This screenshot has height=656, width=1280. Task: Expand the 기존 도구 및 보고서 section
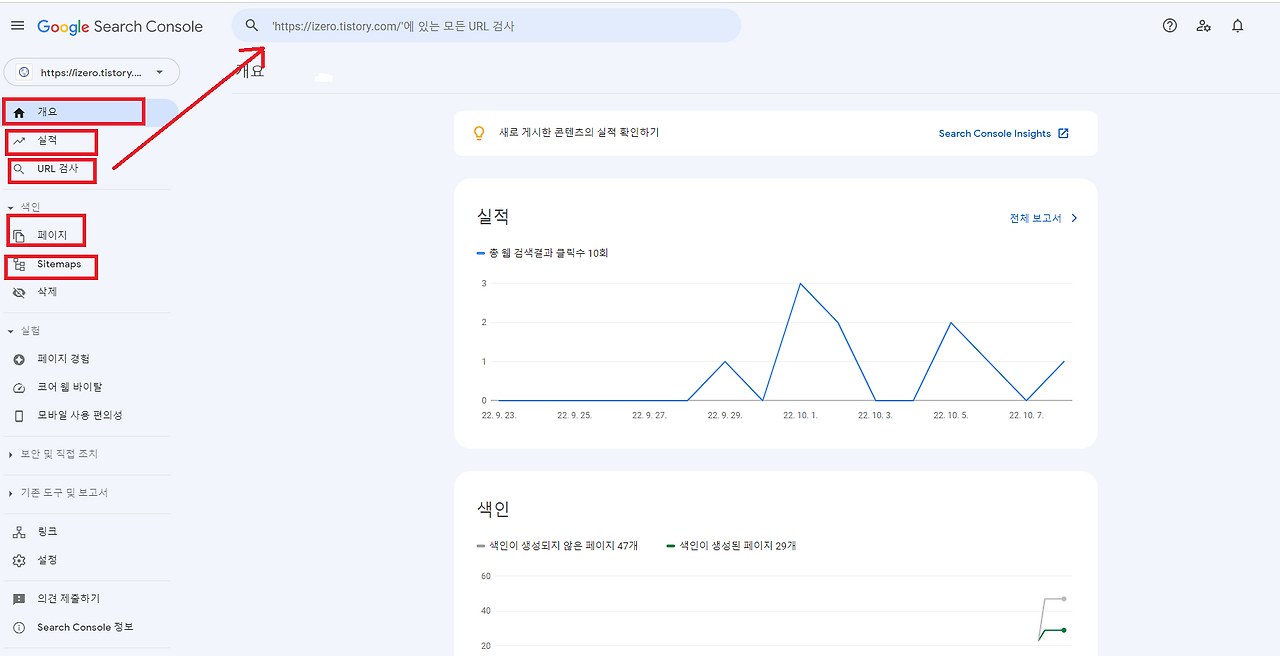[x=11, y=493]
